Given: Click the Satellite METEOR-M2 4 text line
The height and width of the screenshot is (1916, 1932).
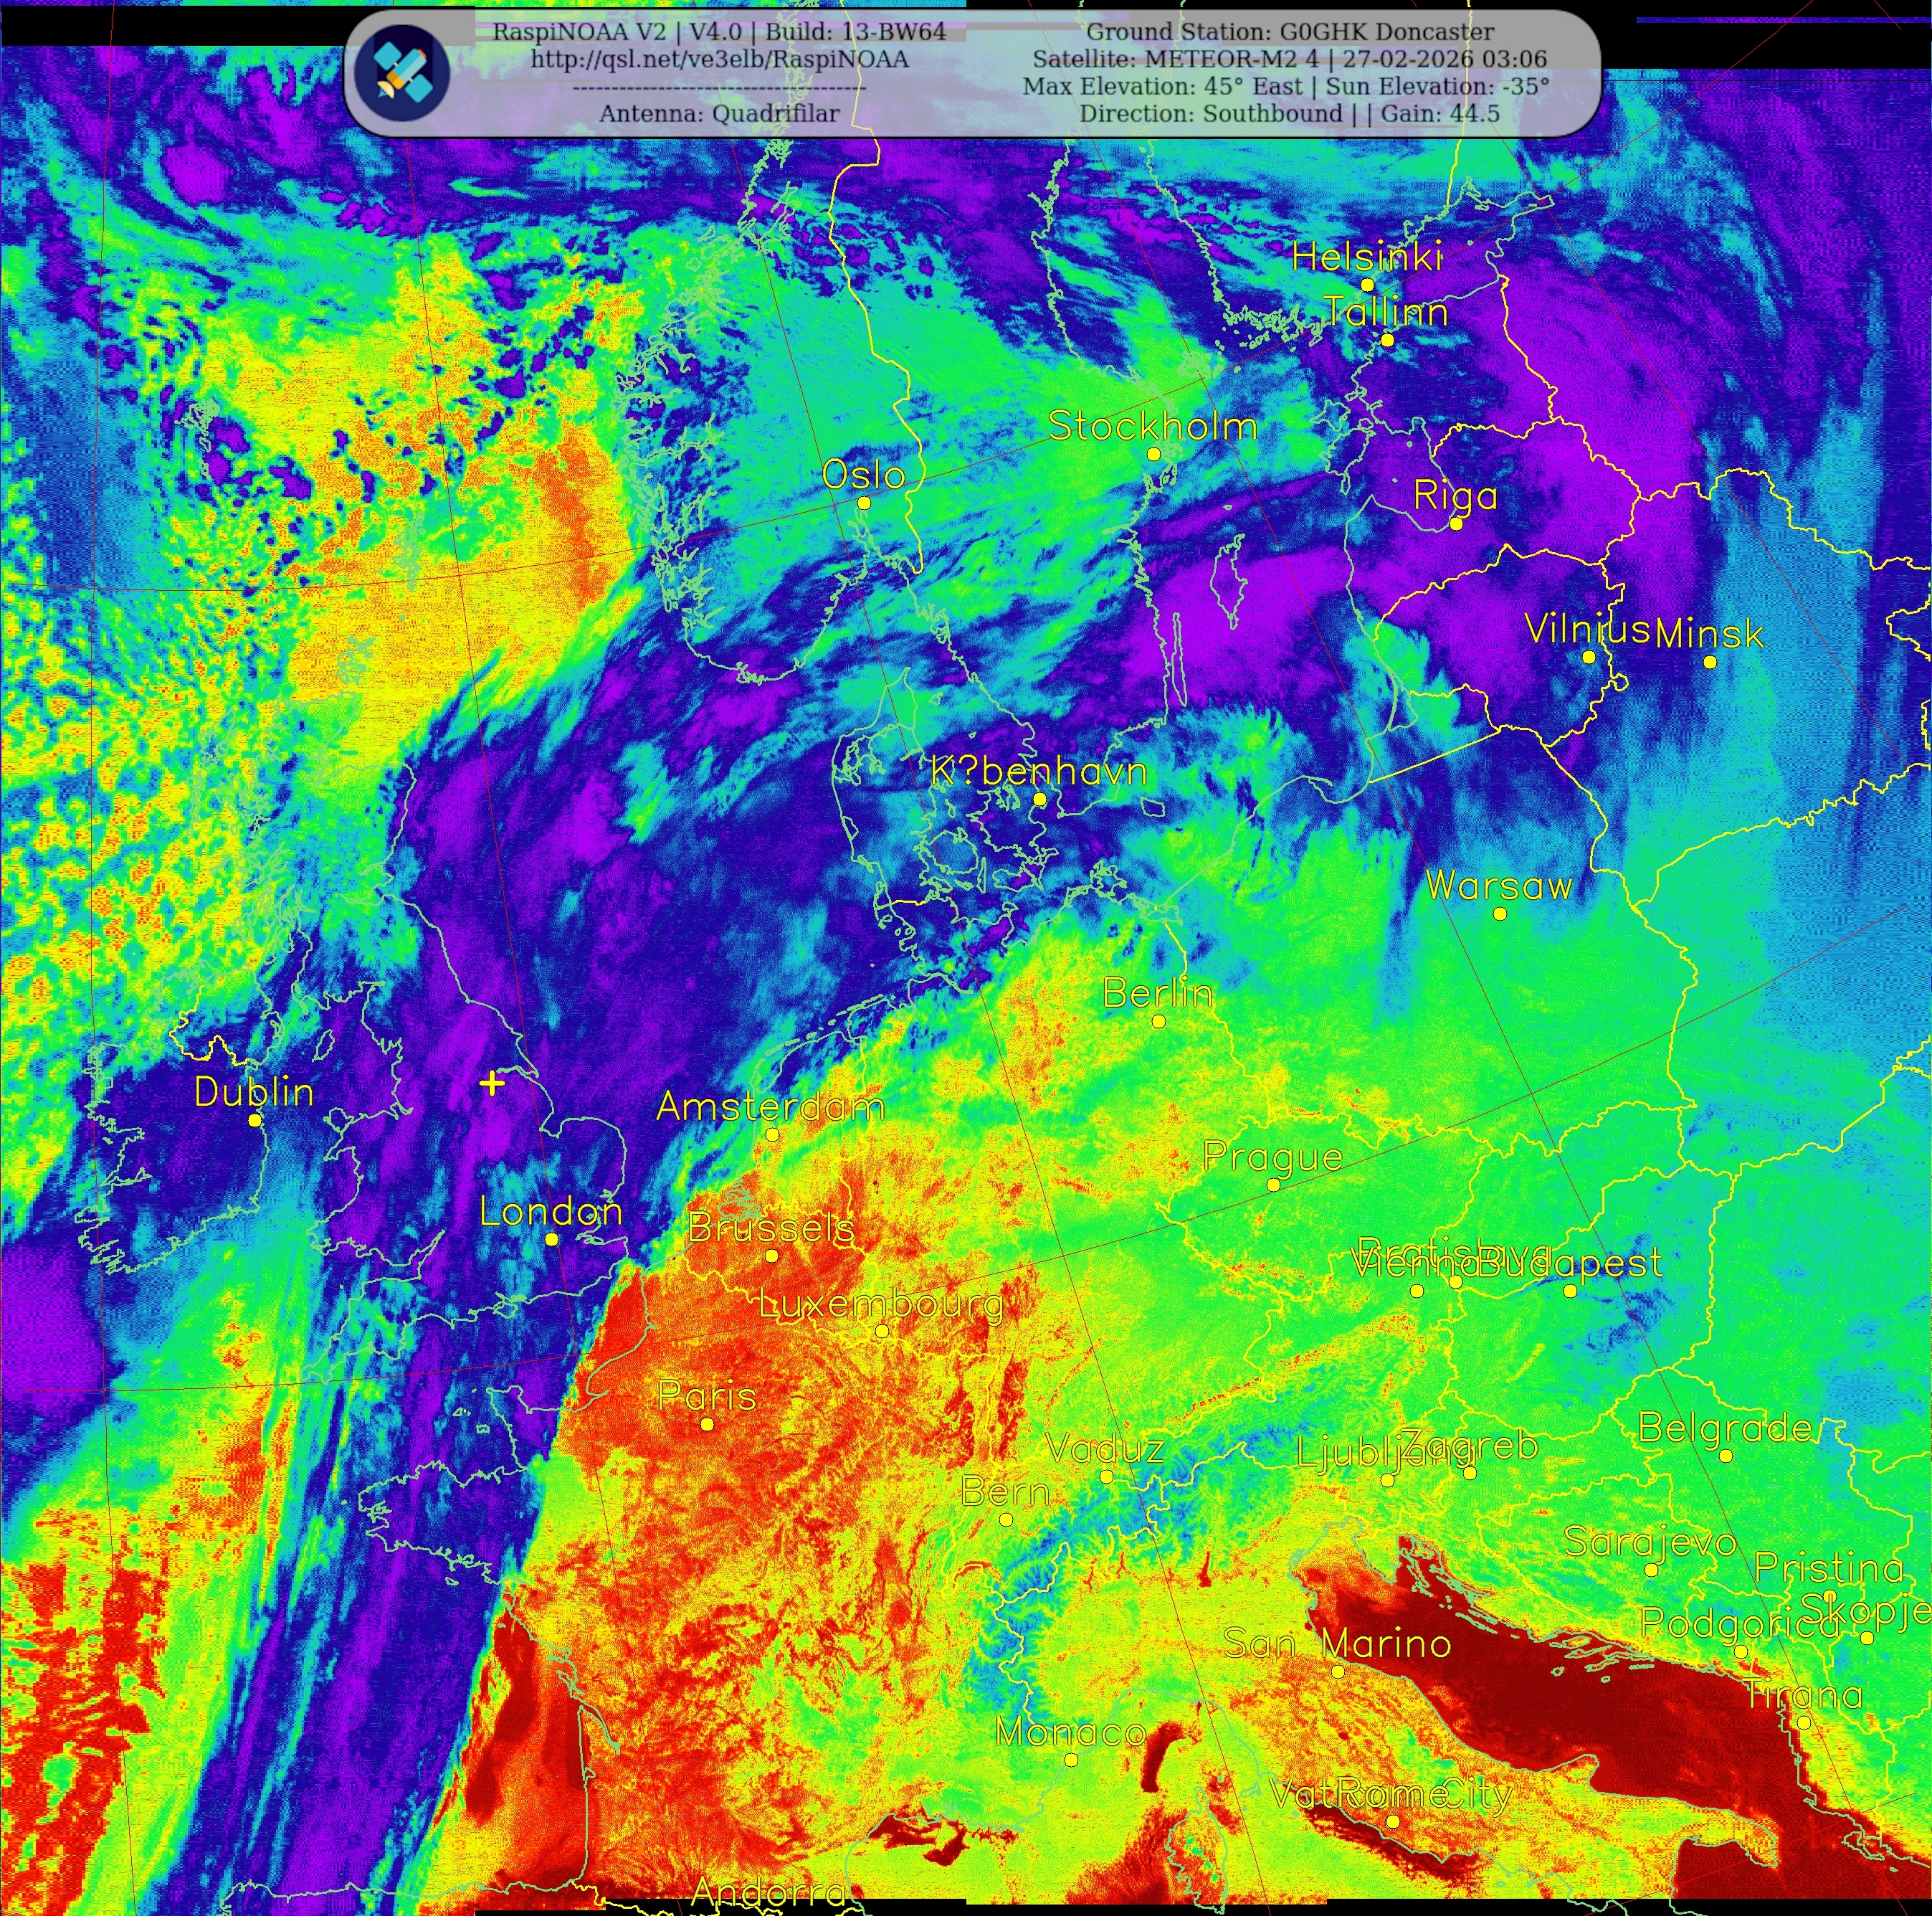Looking at the screenshot, I should pos(1290,59).
